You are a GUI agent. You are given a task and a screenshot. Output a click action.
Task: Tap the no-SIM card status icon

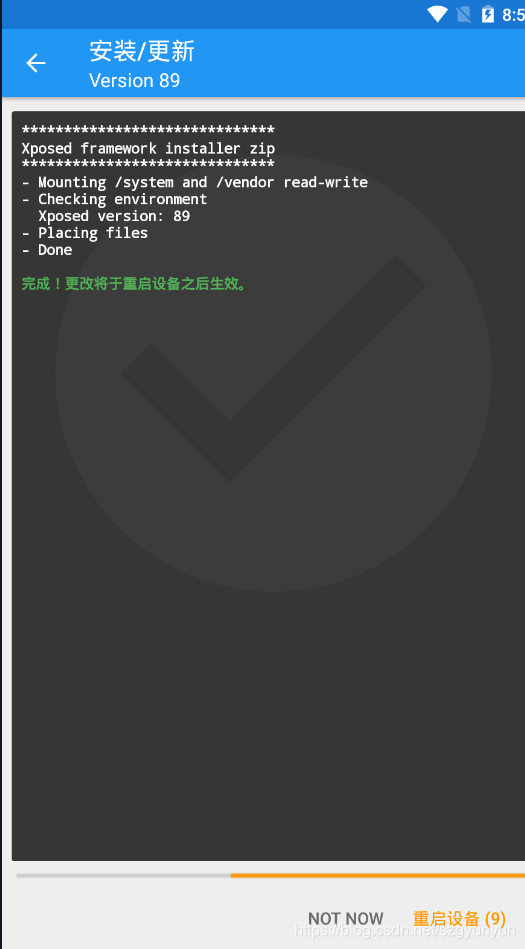click(464, 14)
